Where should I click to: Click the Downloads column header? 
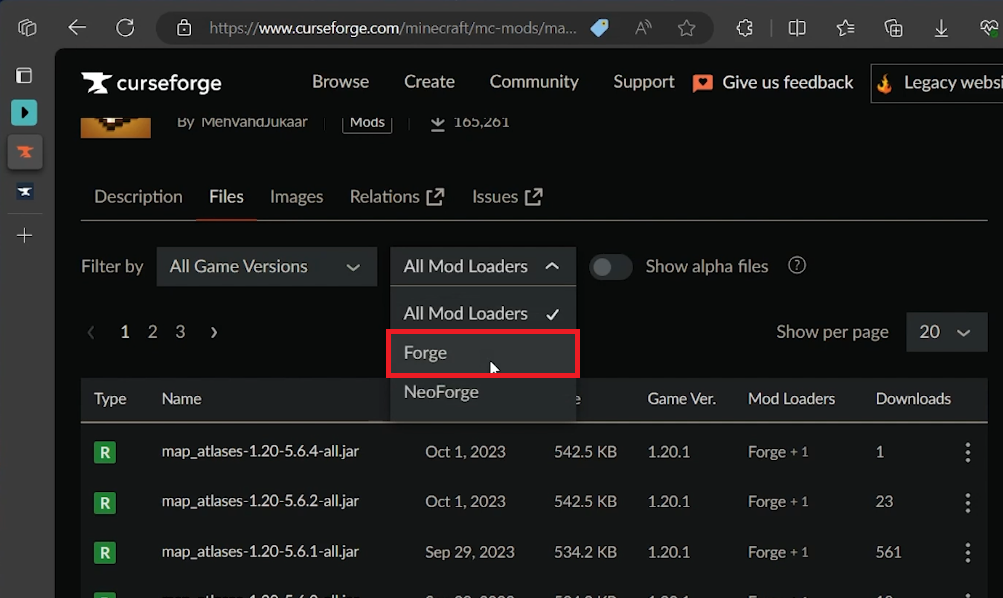(913, 398)
